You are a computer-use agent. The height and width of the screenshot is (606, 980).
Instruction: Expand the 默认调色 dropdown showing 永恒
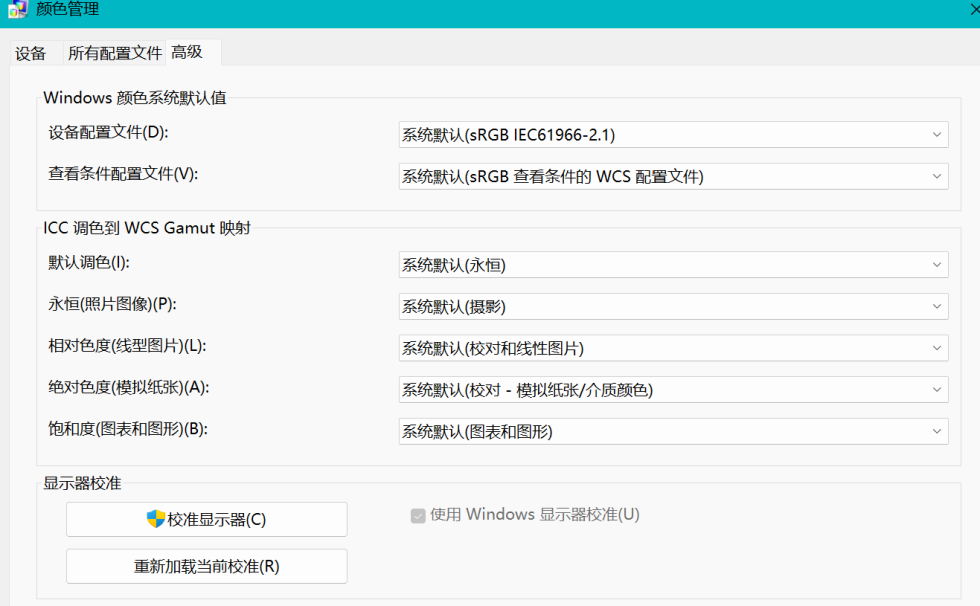pos(672,265)
